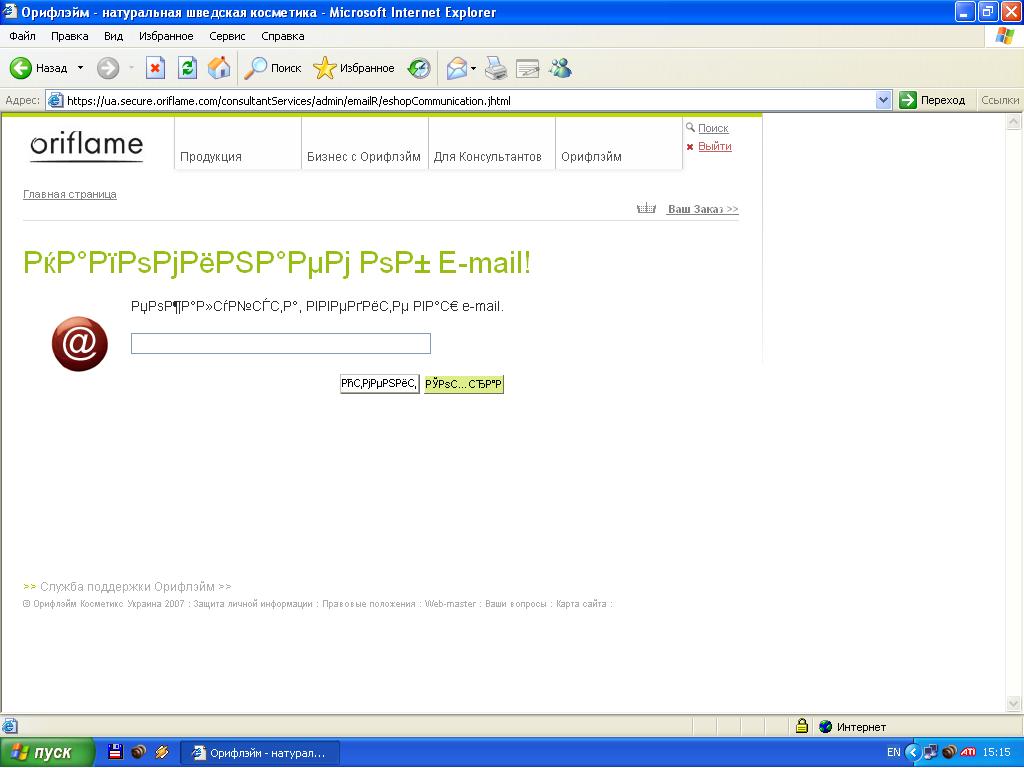Click the Выйти logout link
1024x768 pixels.
714,146
